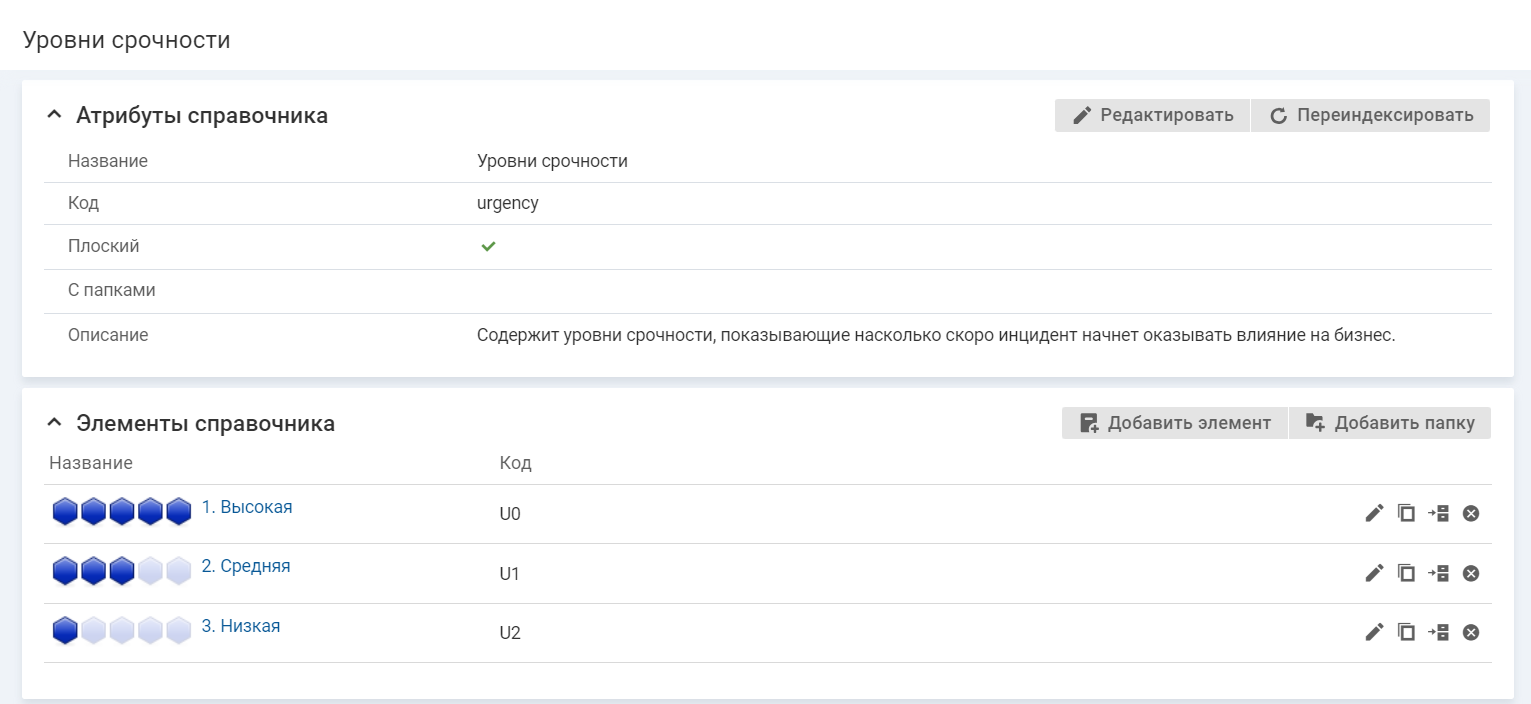Click Добавить элемент button
This screenshot has height=704, width=1531.
pos(1175,423)
